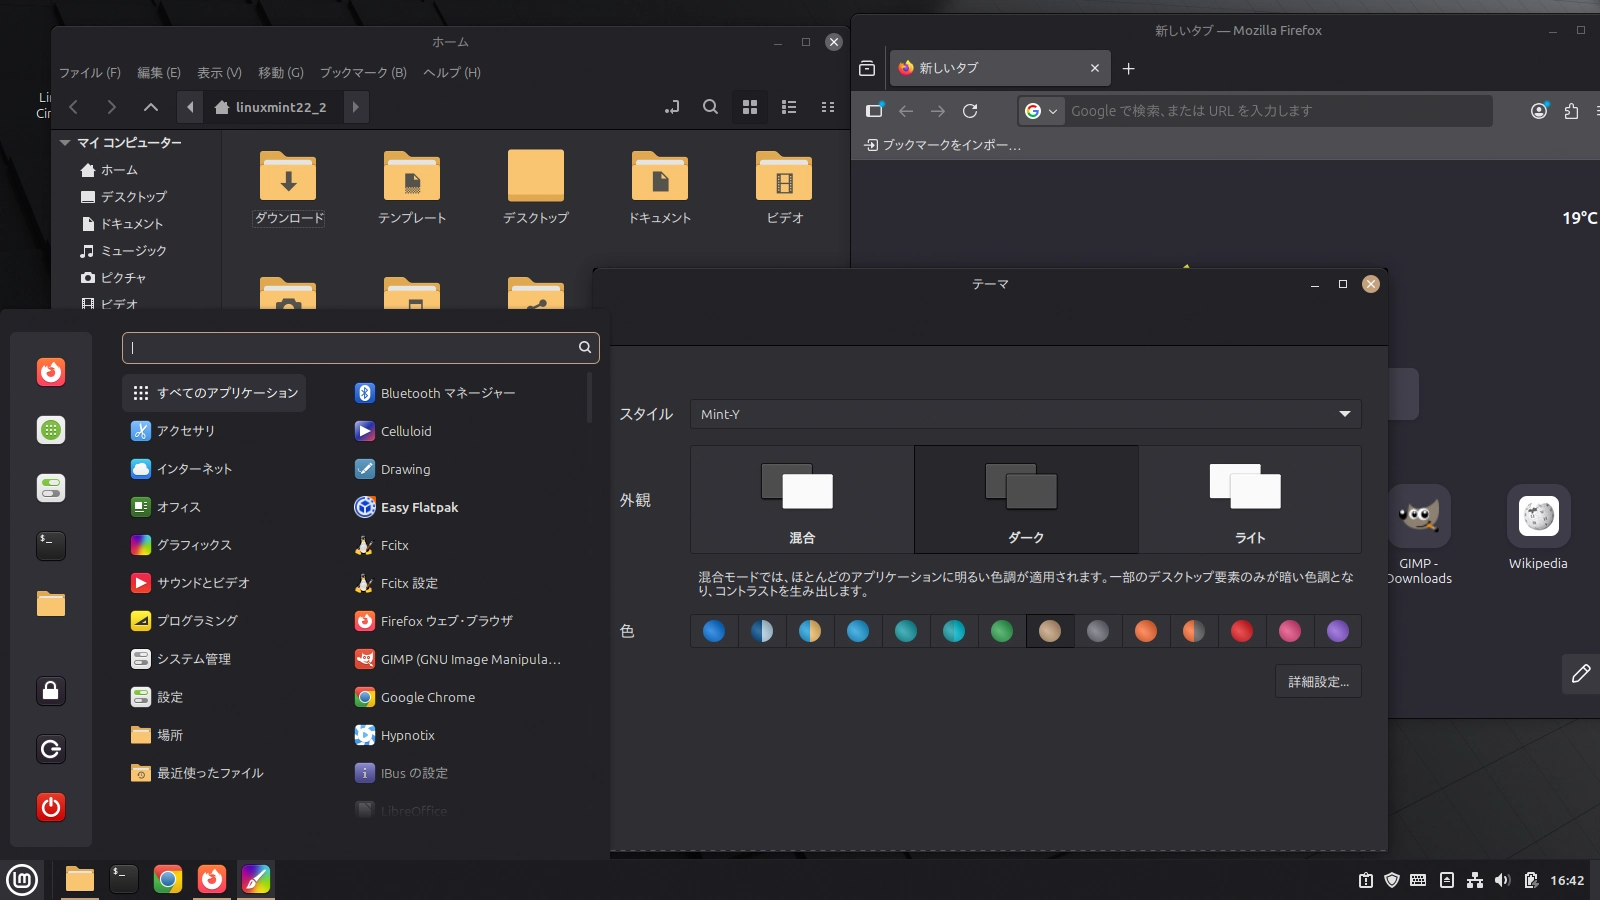1600x900 pixels.
Task: Select ダーク appearance mode
Action: [1026, 499]
